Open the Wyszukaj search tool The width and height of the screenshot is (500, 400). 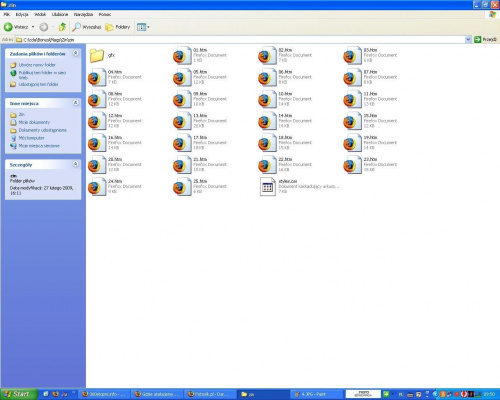pyautogui.click(x=87, y=27)
